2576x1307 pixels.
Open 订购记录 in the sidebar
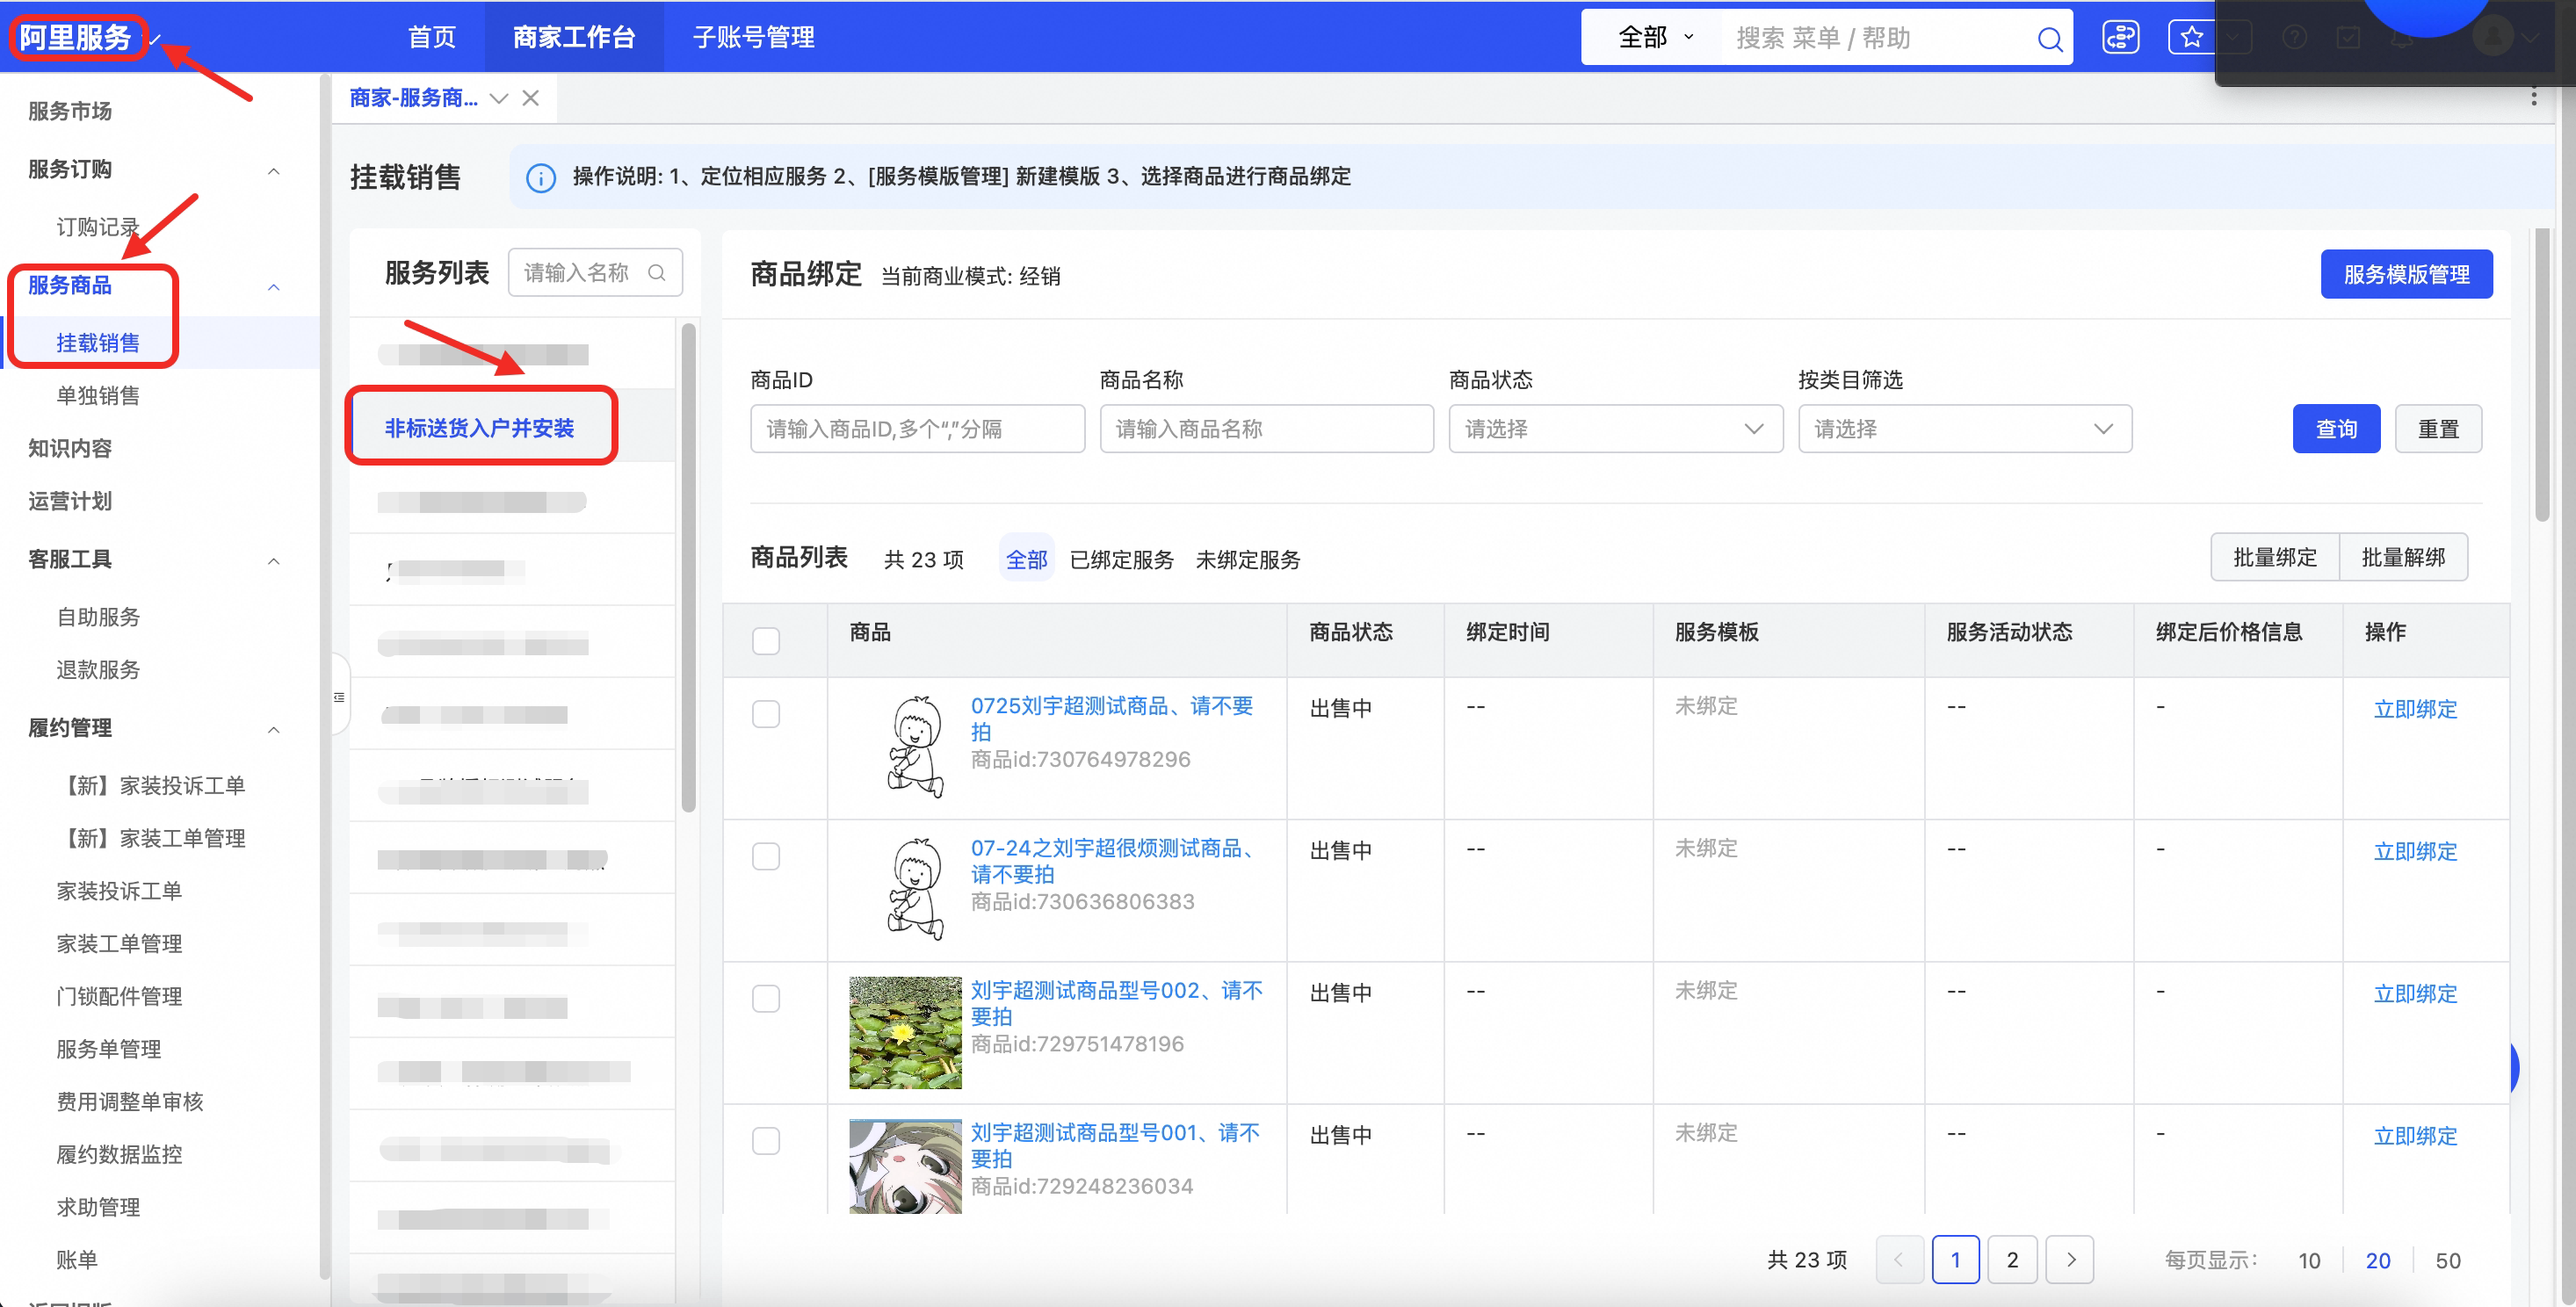pos(98,227)
